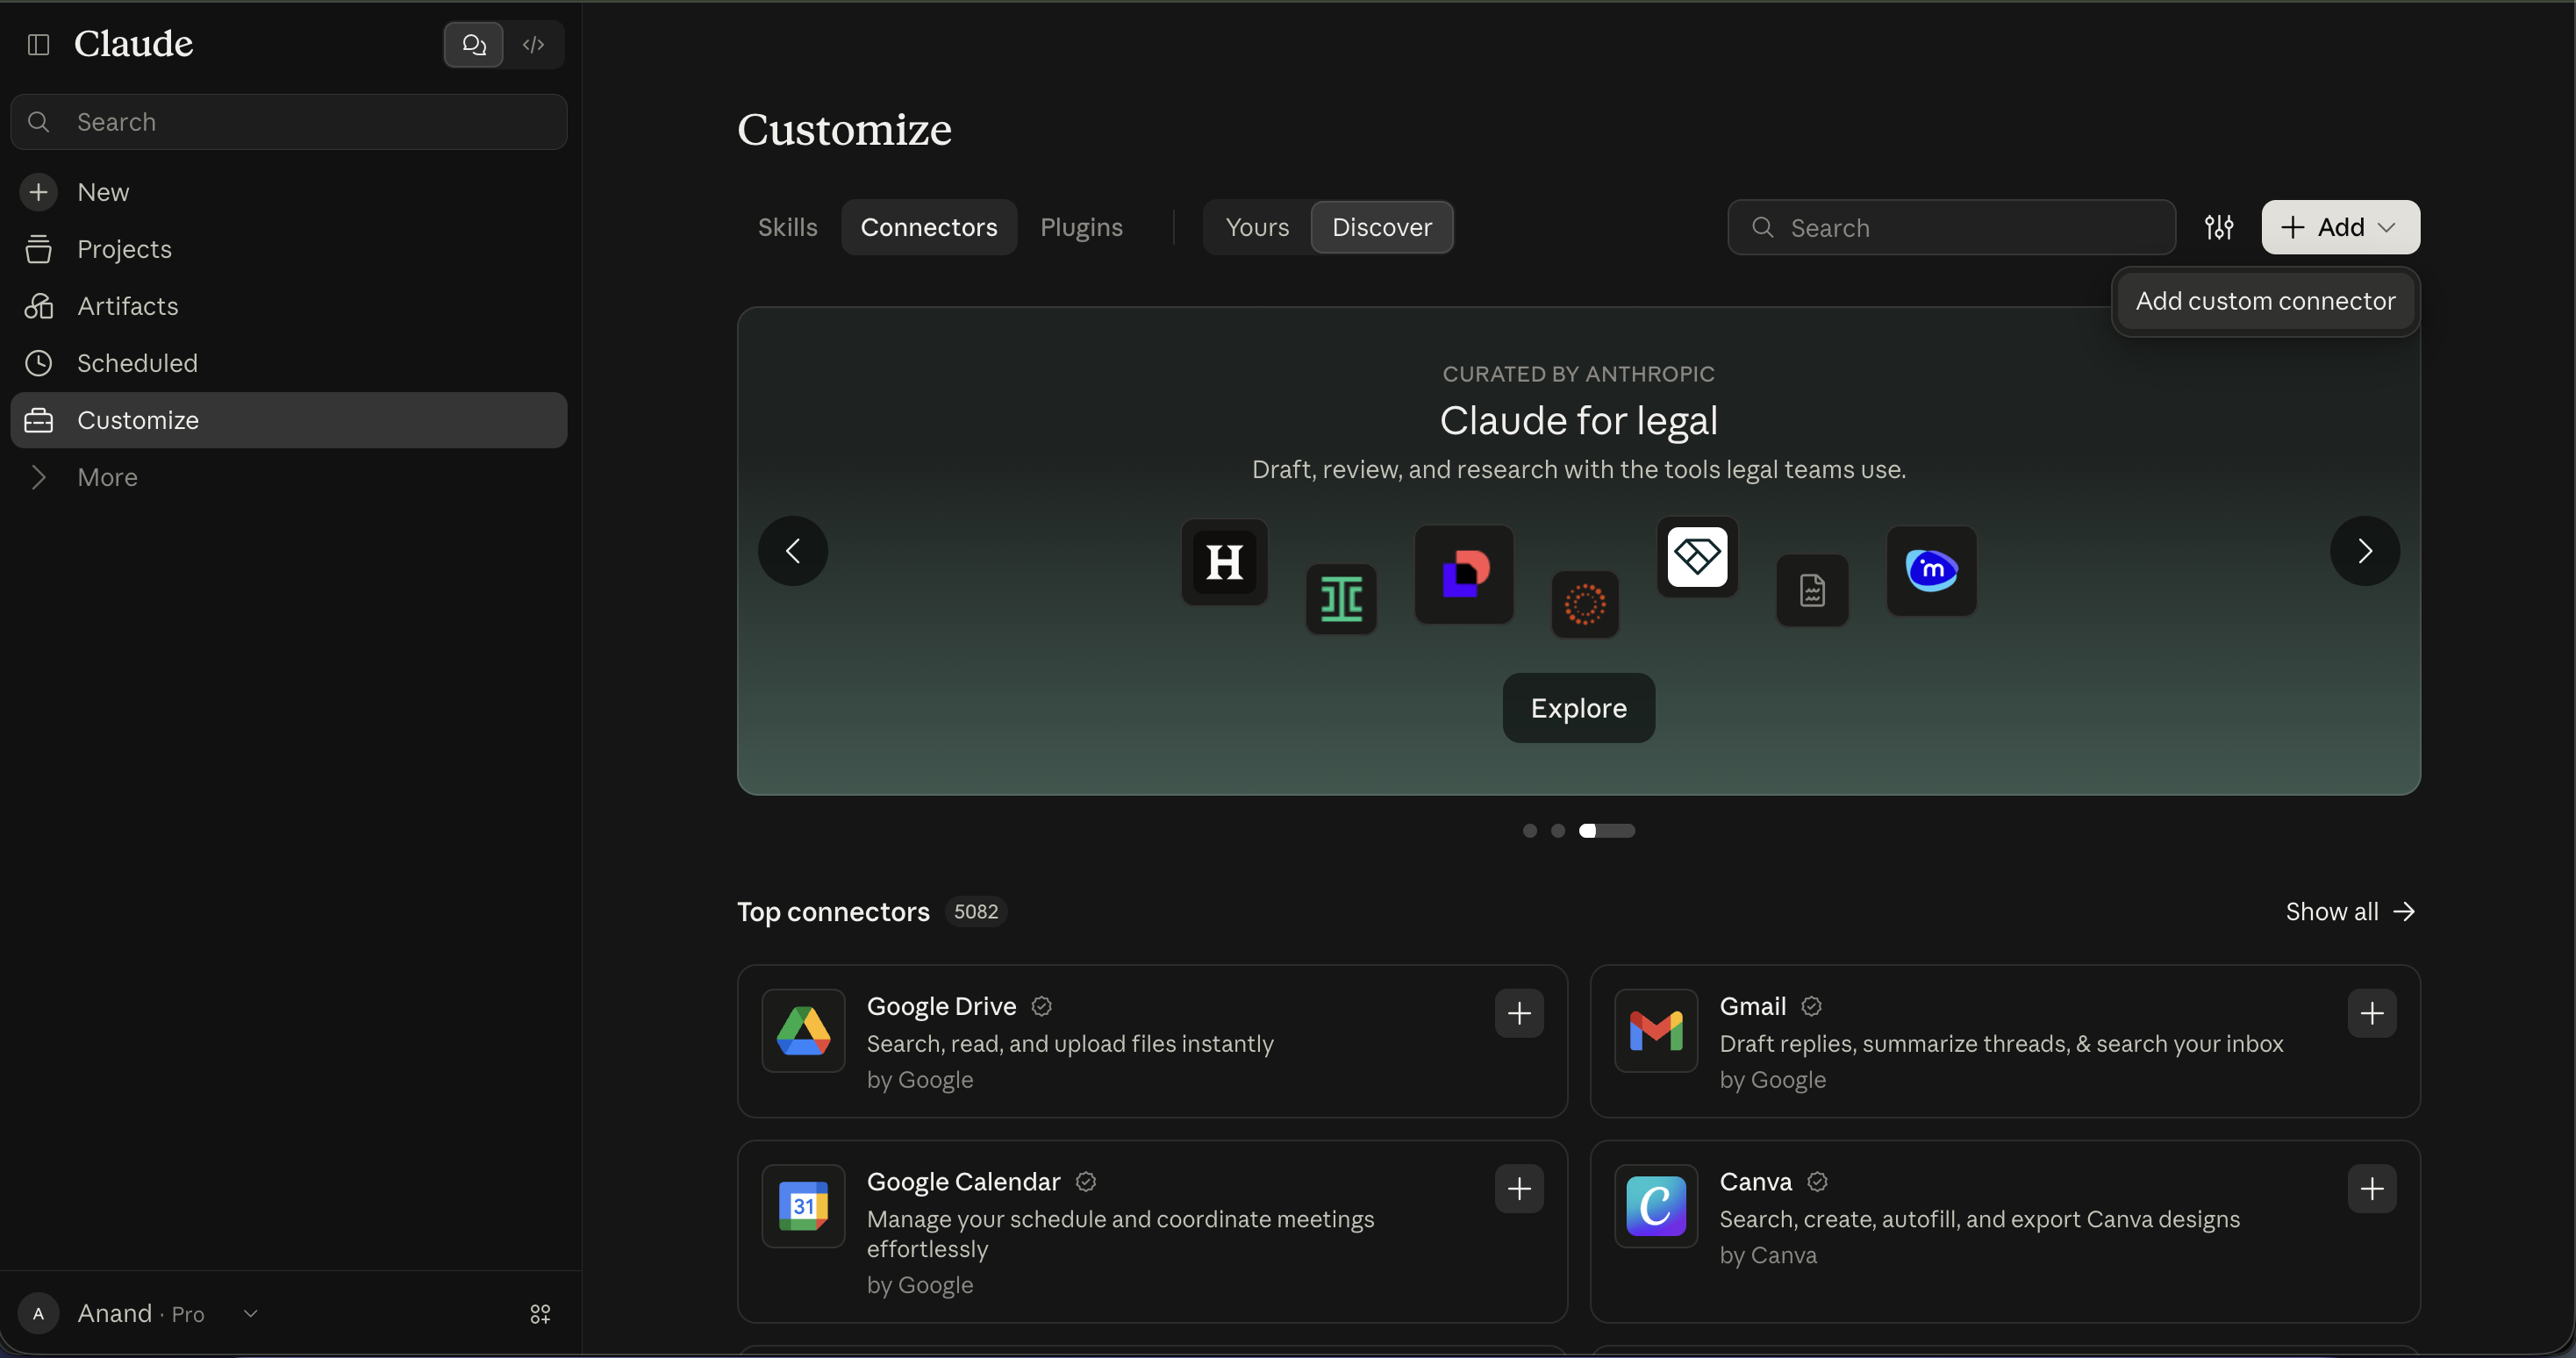Click the apps grid icon

click(x=540, y=1313)
